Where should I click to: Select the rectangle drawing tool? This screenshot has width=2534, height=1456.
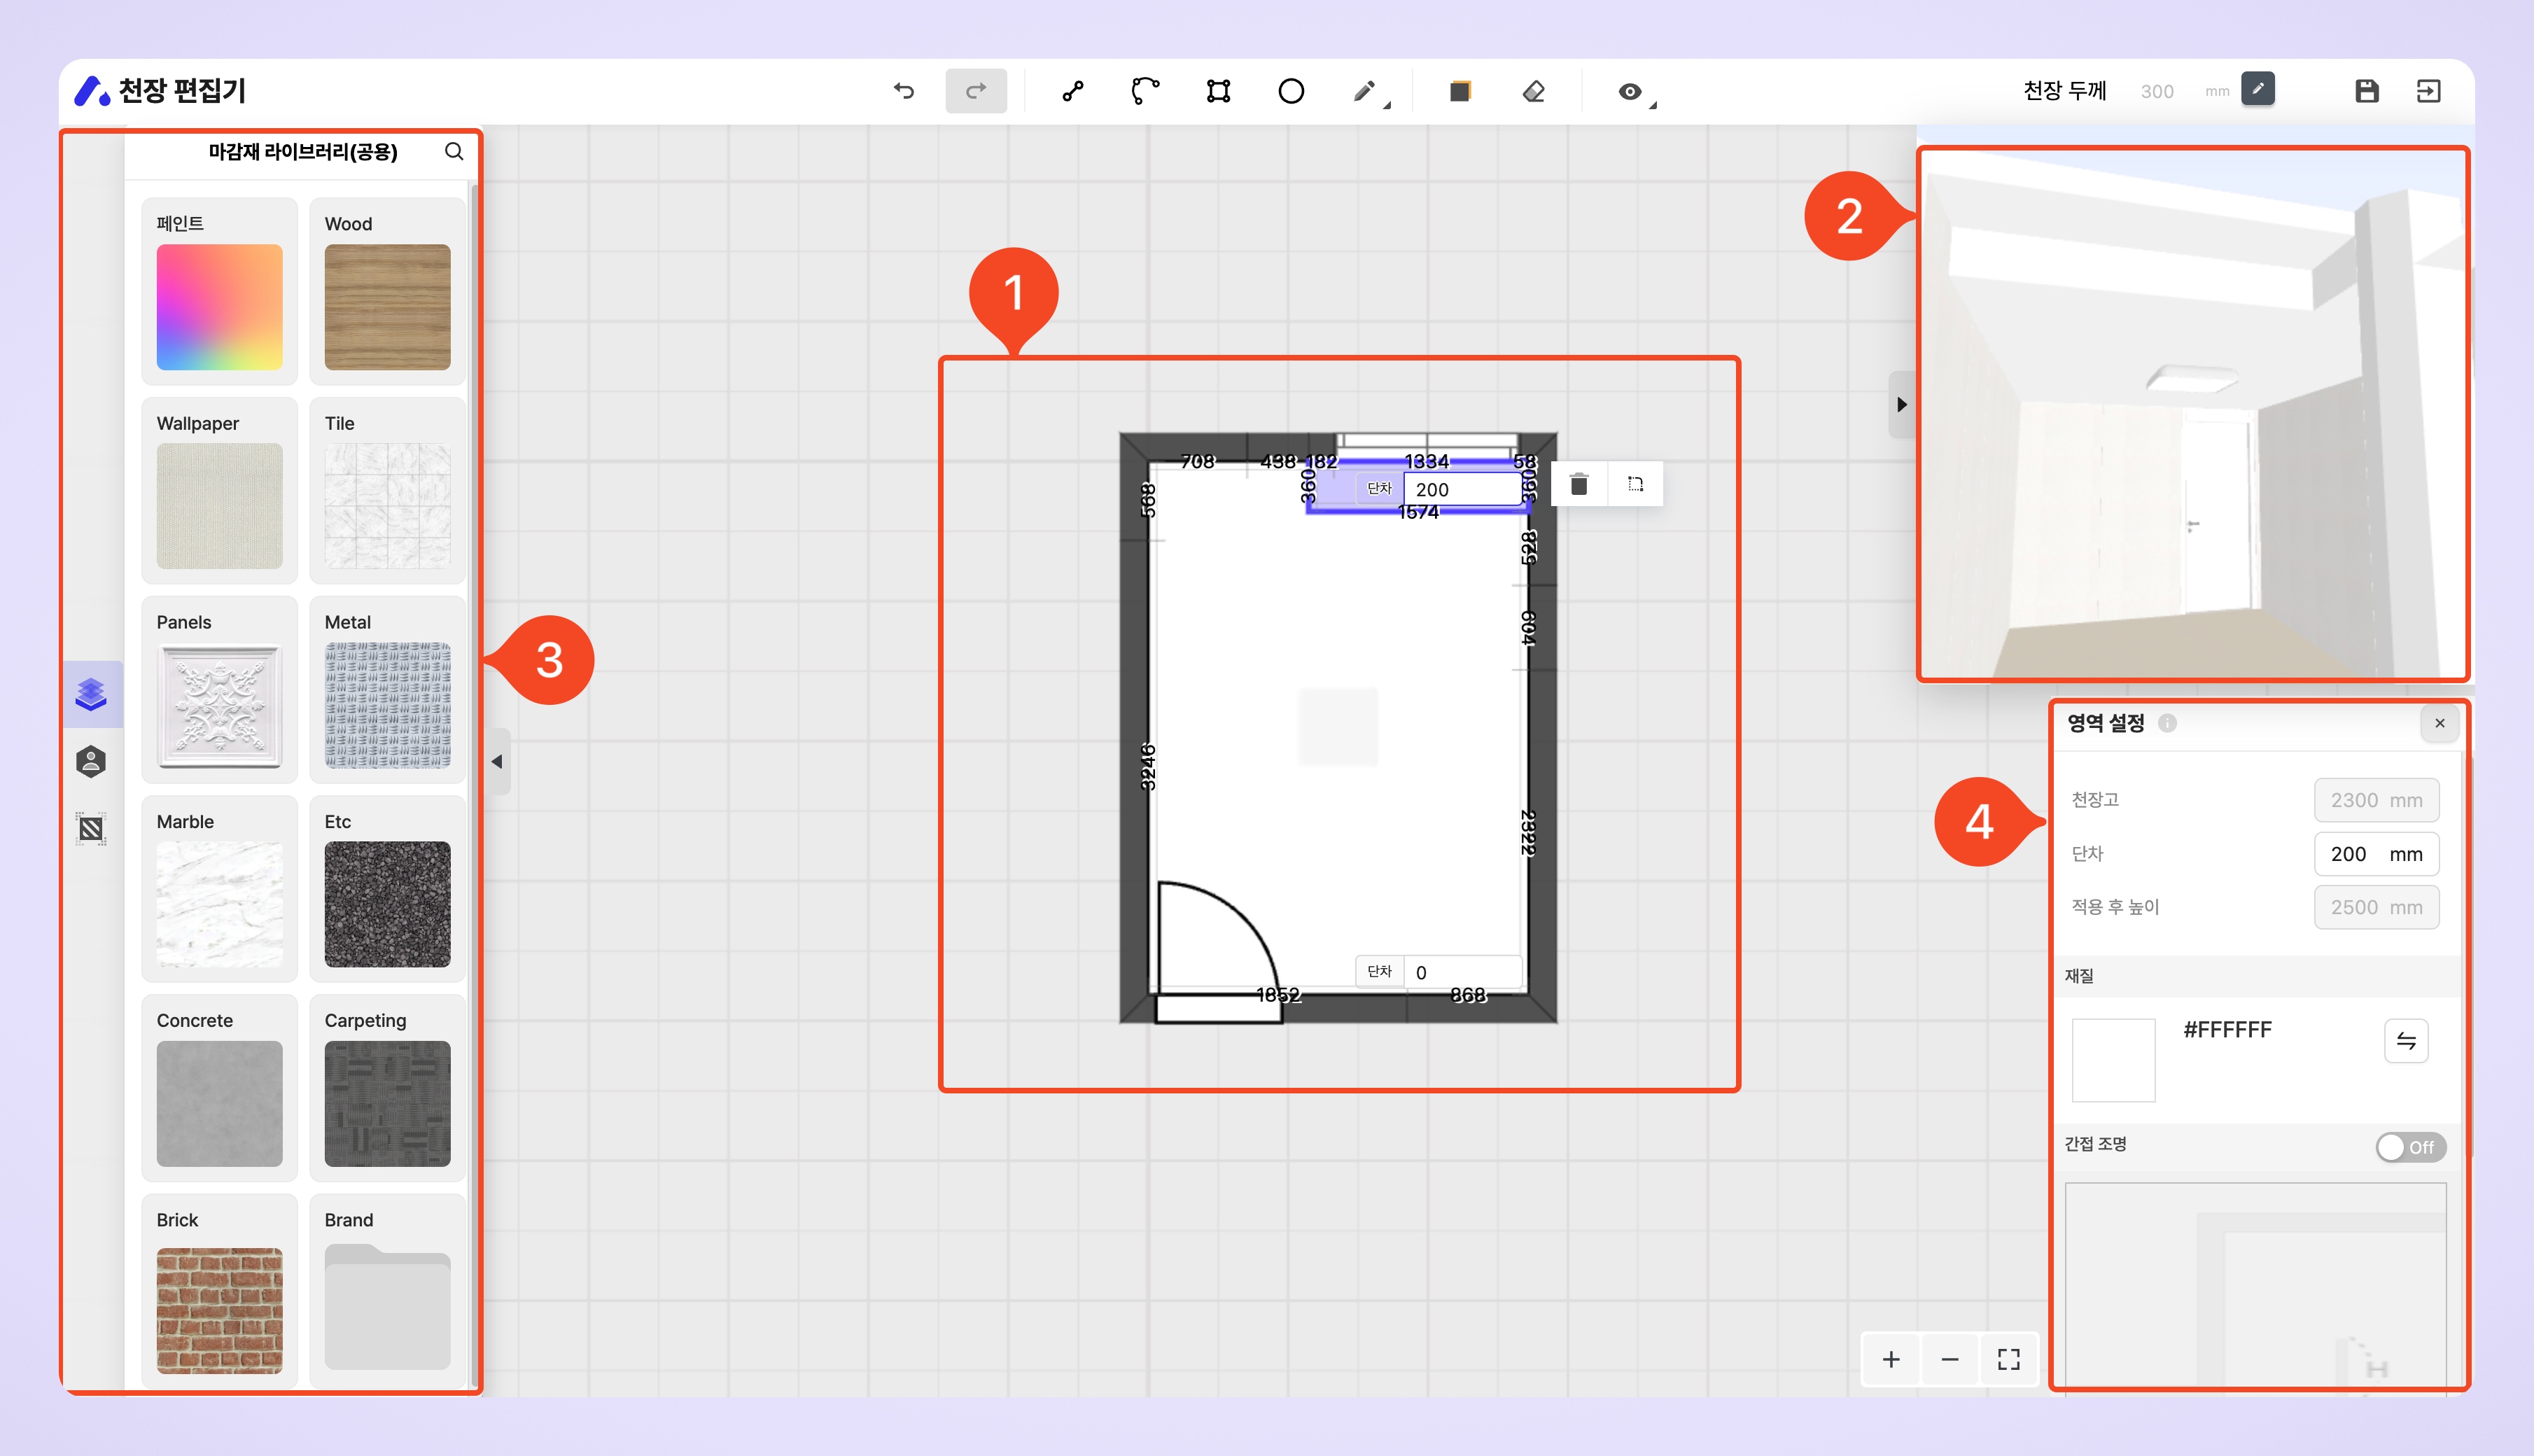coord(1218,91)
